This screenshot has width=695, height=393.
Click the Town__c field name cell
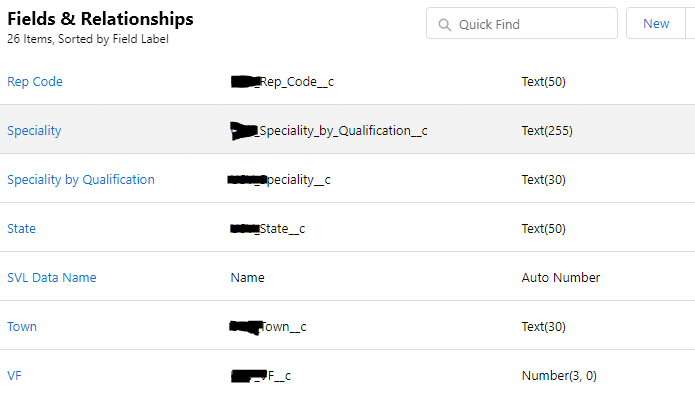point(268,327)
